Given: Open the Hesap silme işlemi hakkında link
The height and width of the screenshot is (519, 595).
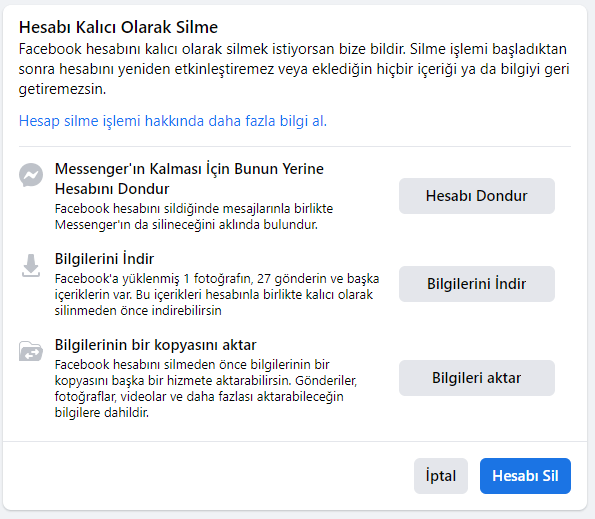Looking at the screenshot, I should point(173,121).
